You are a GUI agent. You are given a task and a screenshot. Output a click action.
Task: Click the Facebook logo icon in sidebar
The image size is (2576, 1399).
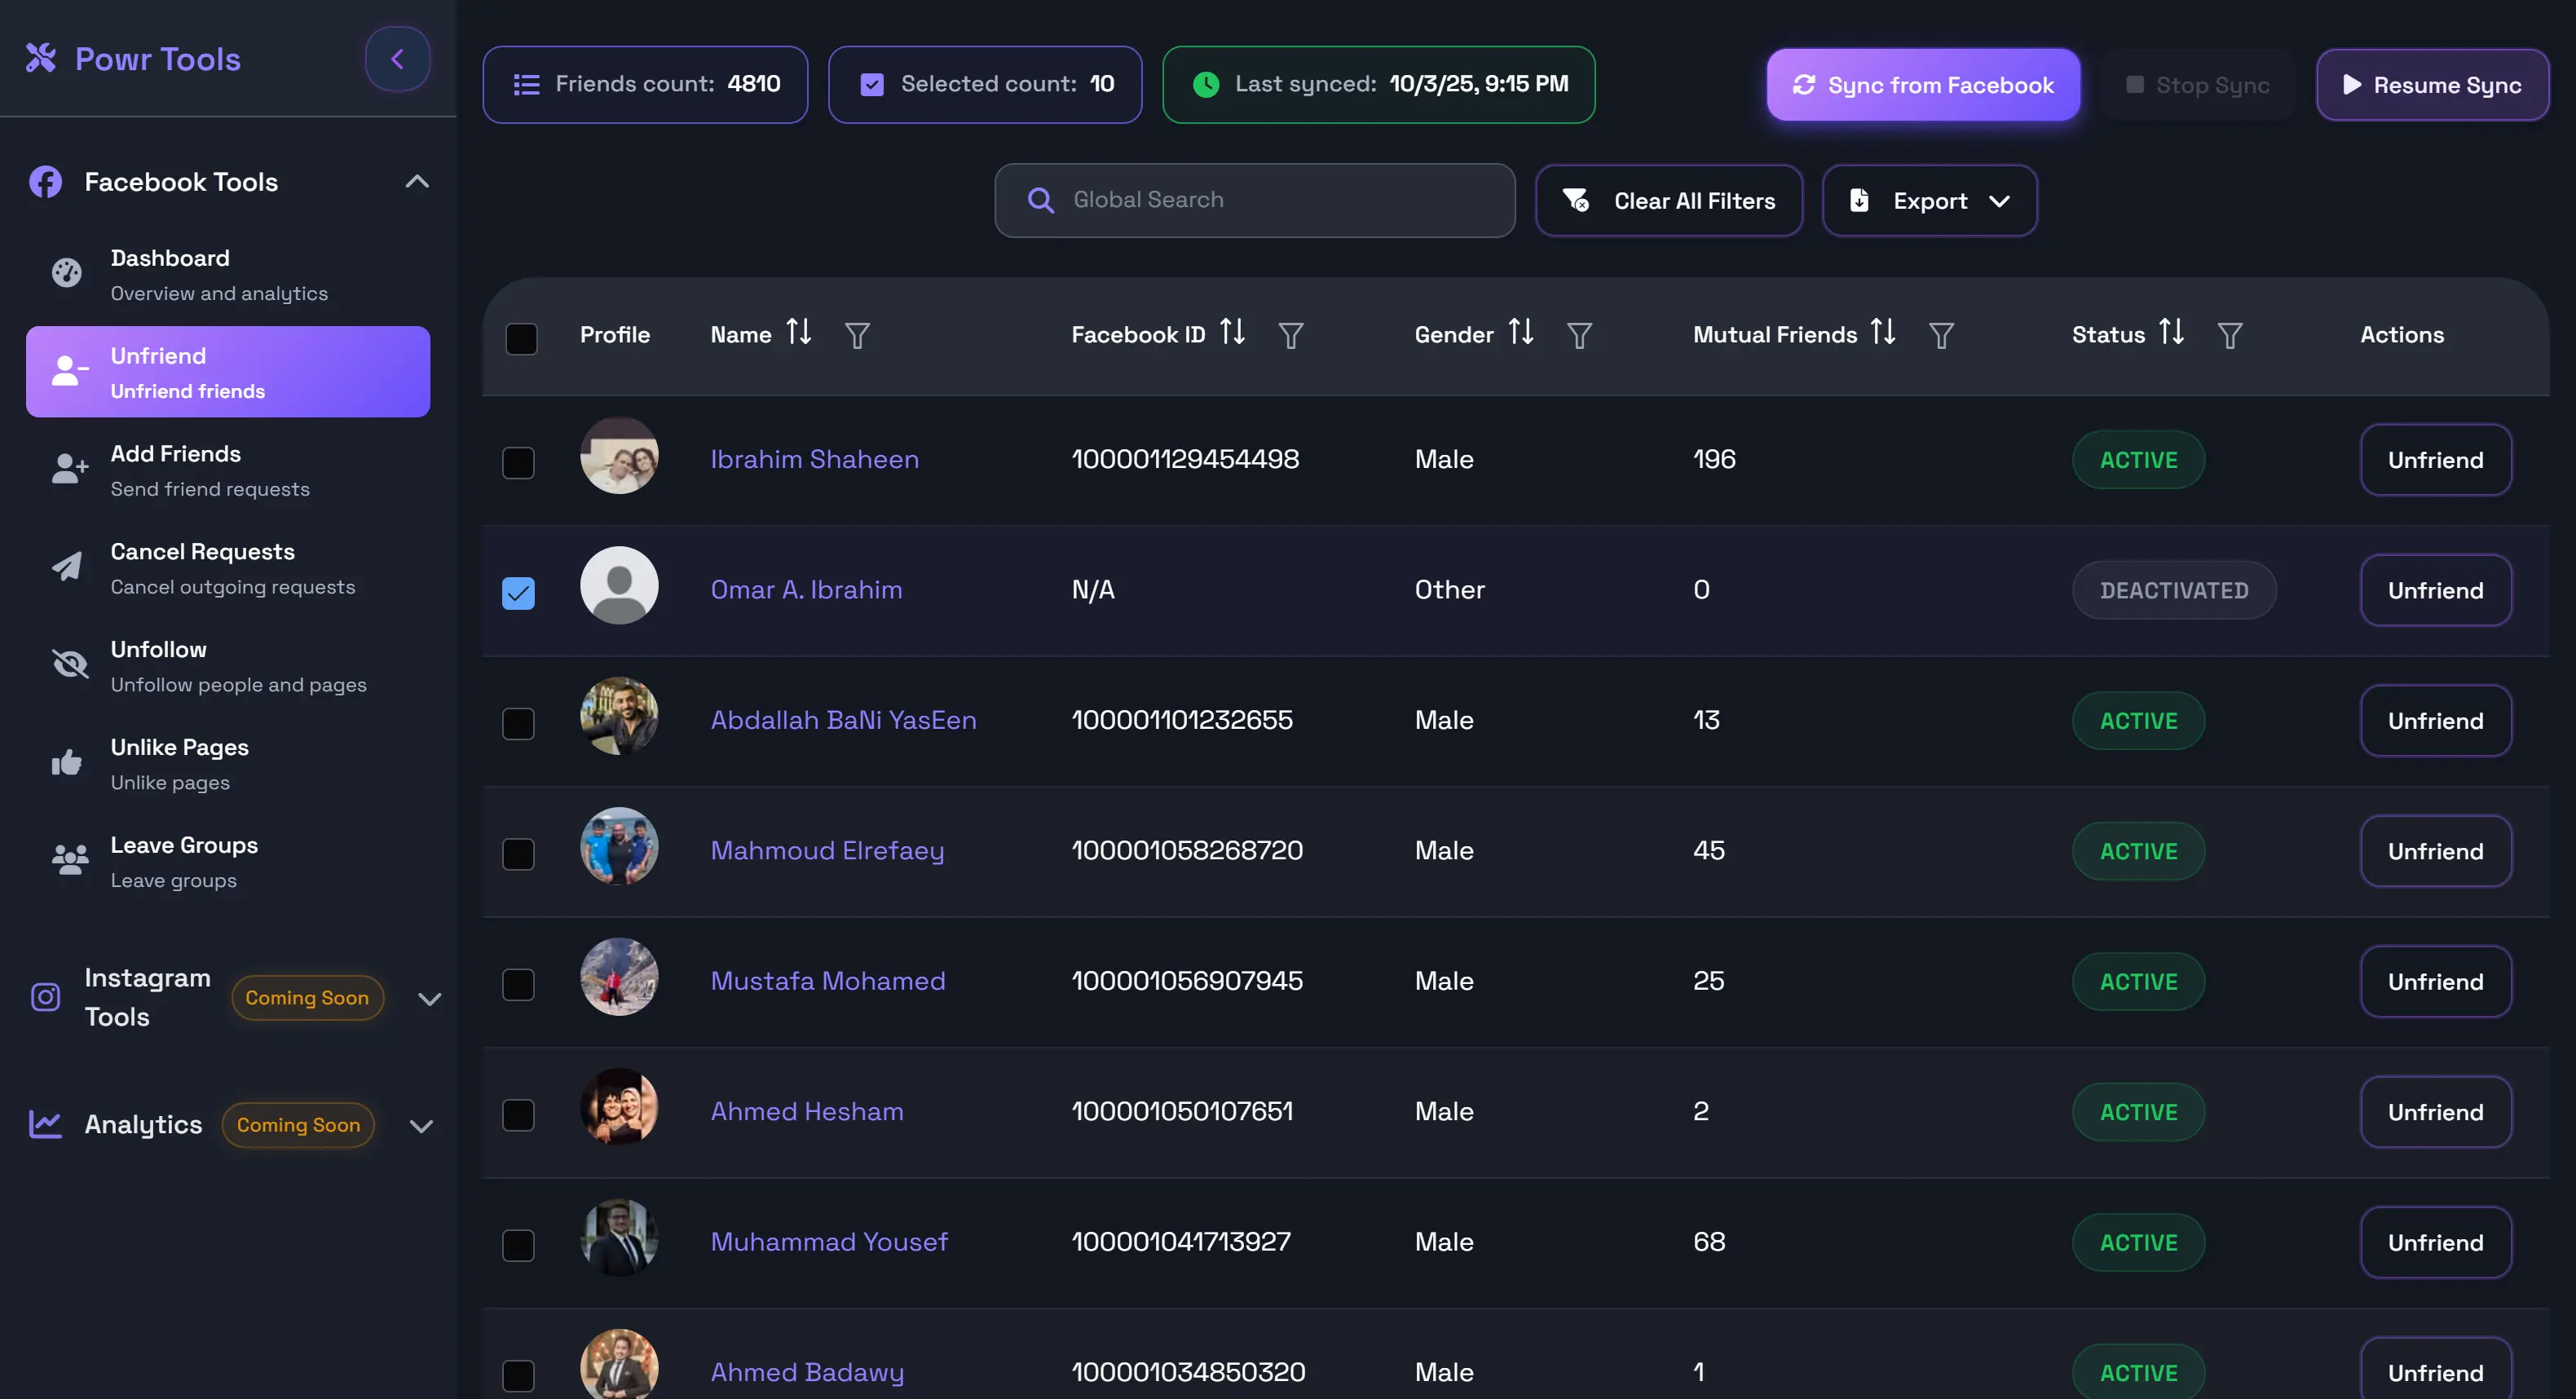point(46,182)
